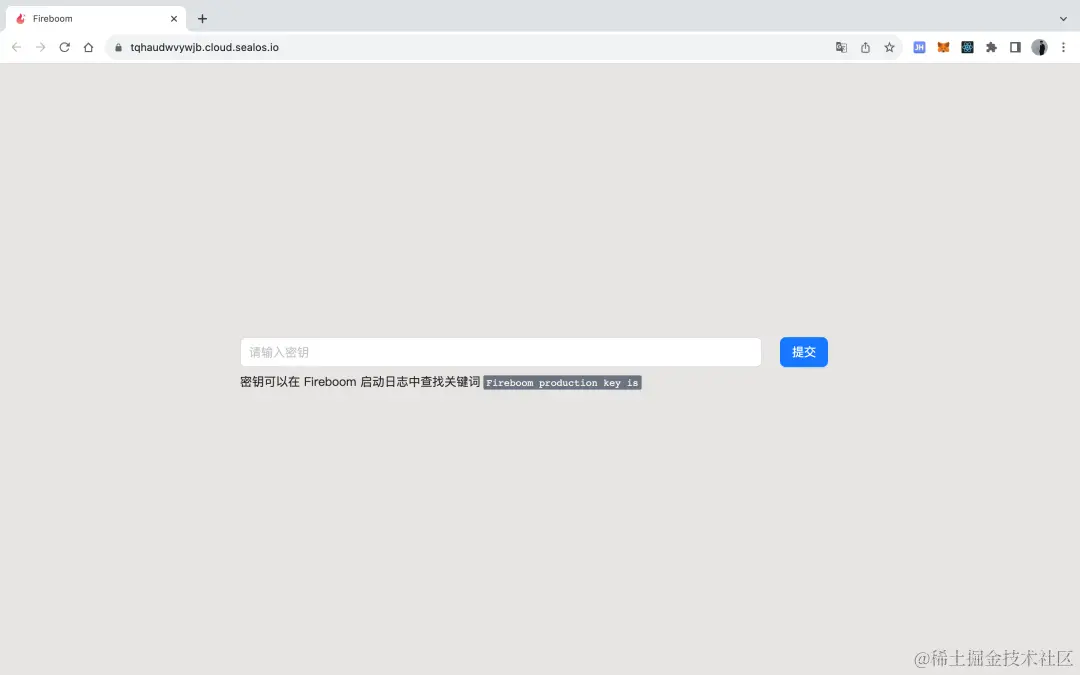This screenshot has height=675, width=1080.
Task: Click the browser forward arrow
Action: point(41,48)
